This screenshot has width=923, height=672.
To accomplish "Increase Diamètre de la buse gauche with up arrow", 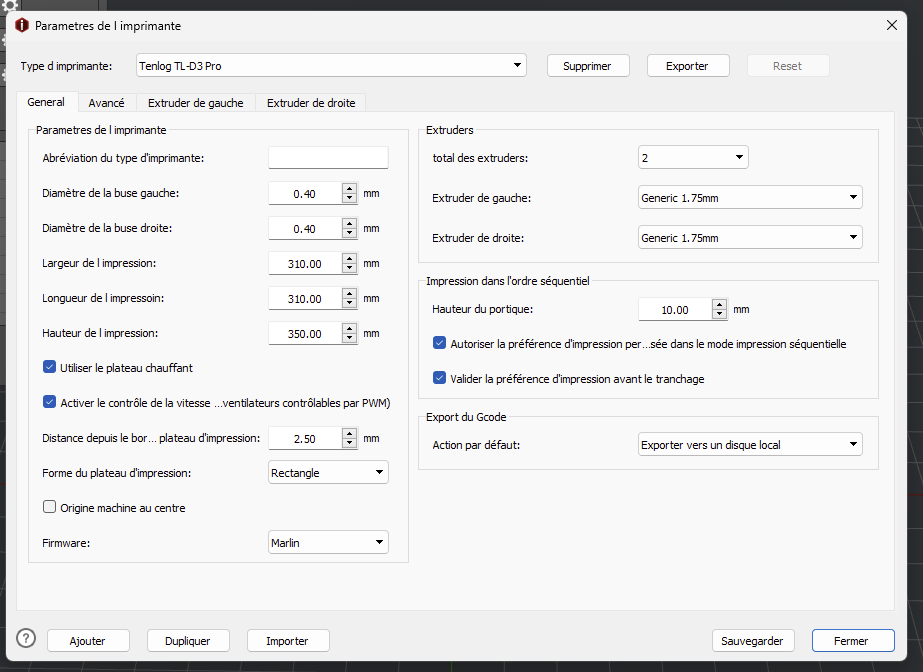I will tap(350, 188).
